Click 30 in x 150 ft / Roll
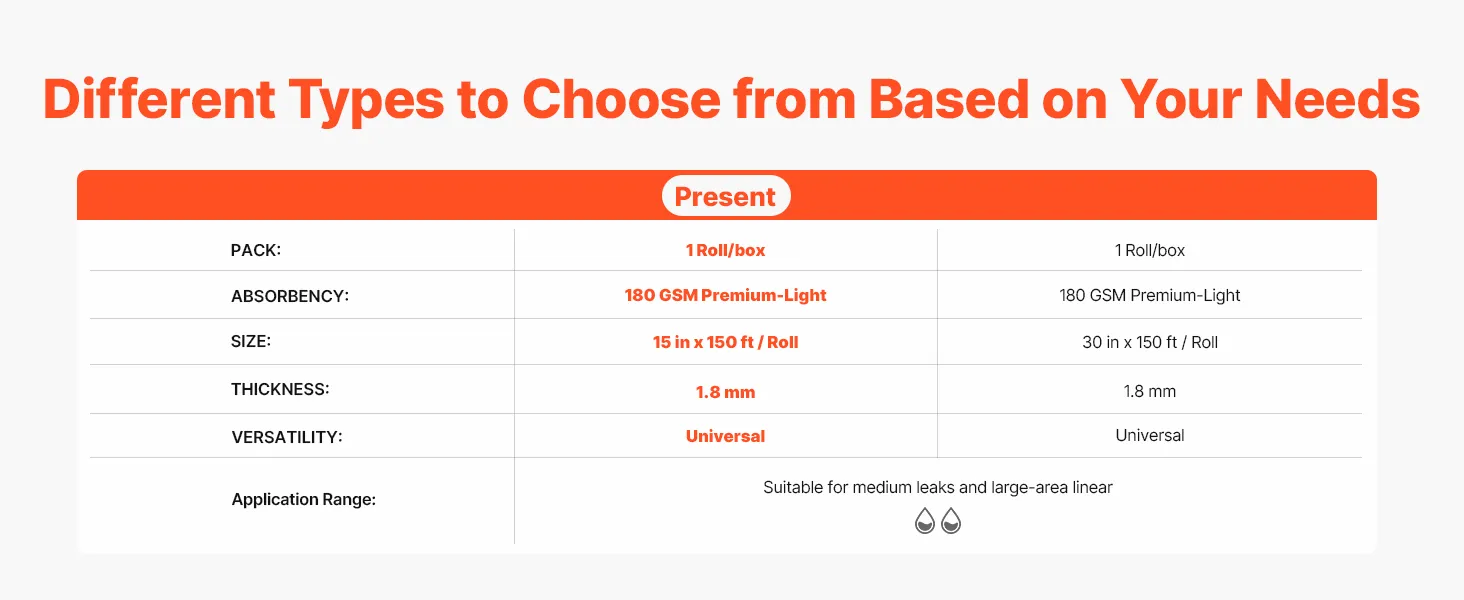1464x600 pixels. click(x=1150, y=342)
